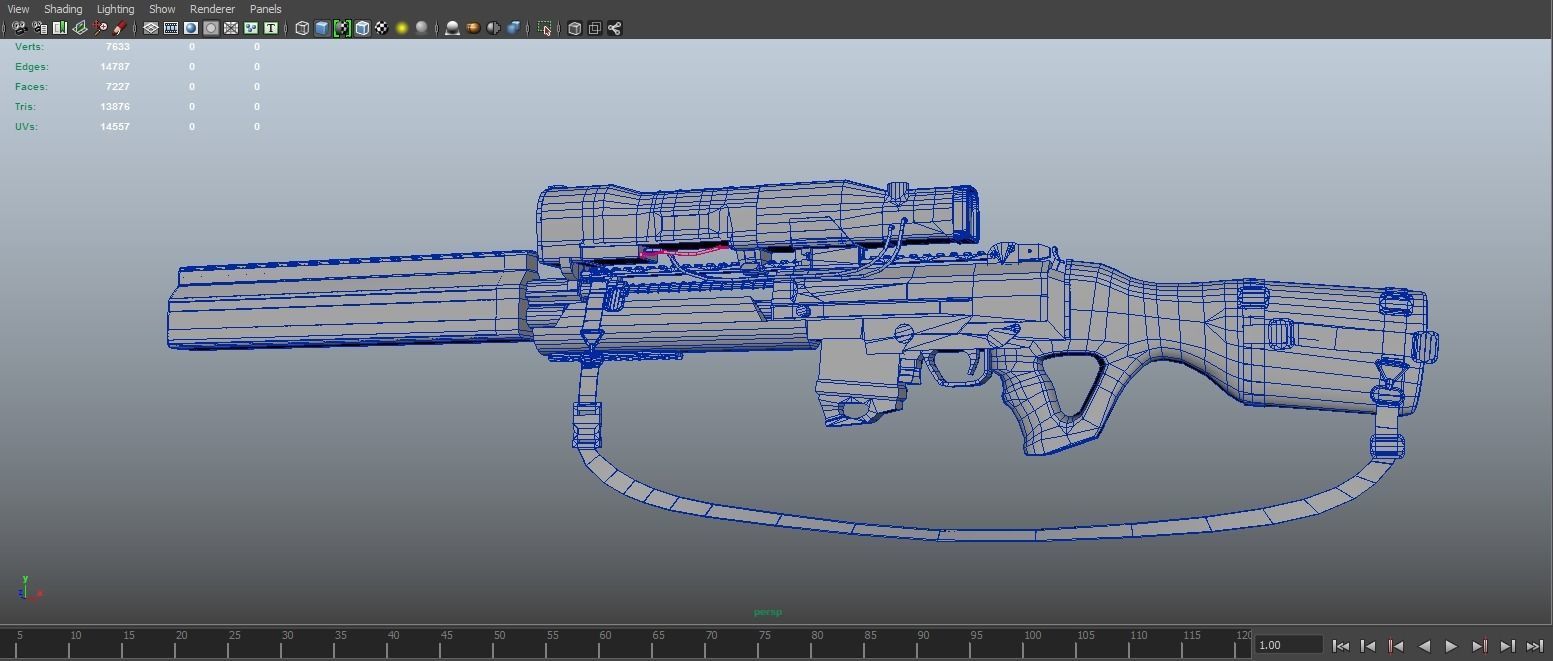Enable screen-space ambient occlusion
1553x661 pixels.
point(452,28)
